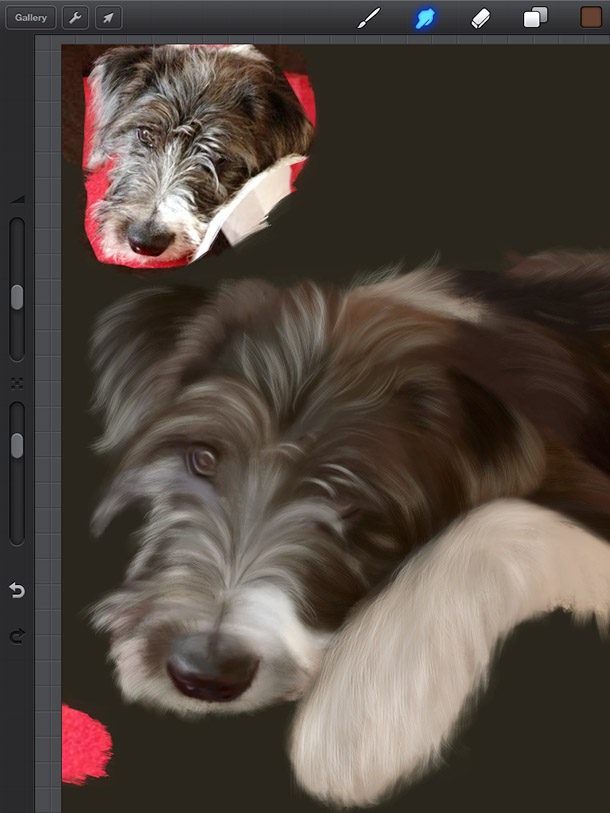The height and width of the screenshot is (813, 610).
Task: Select the arrow Transform tool
Action: [108, 18]
